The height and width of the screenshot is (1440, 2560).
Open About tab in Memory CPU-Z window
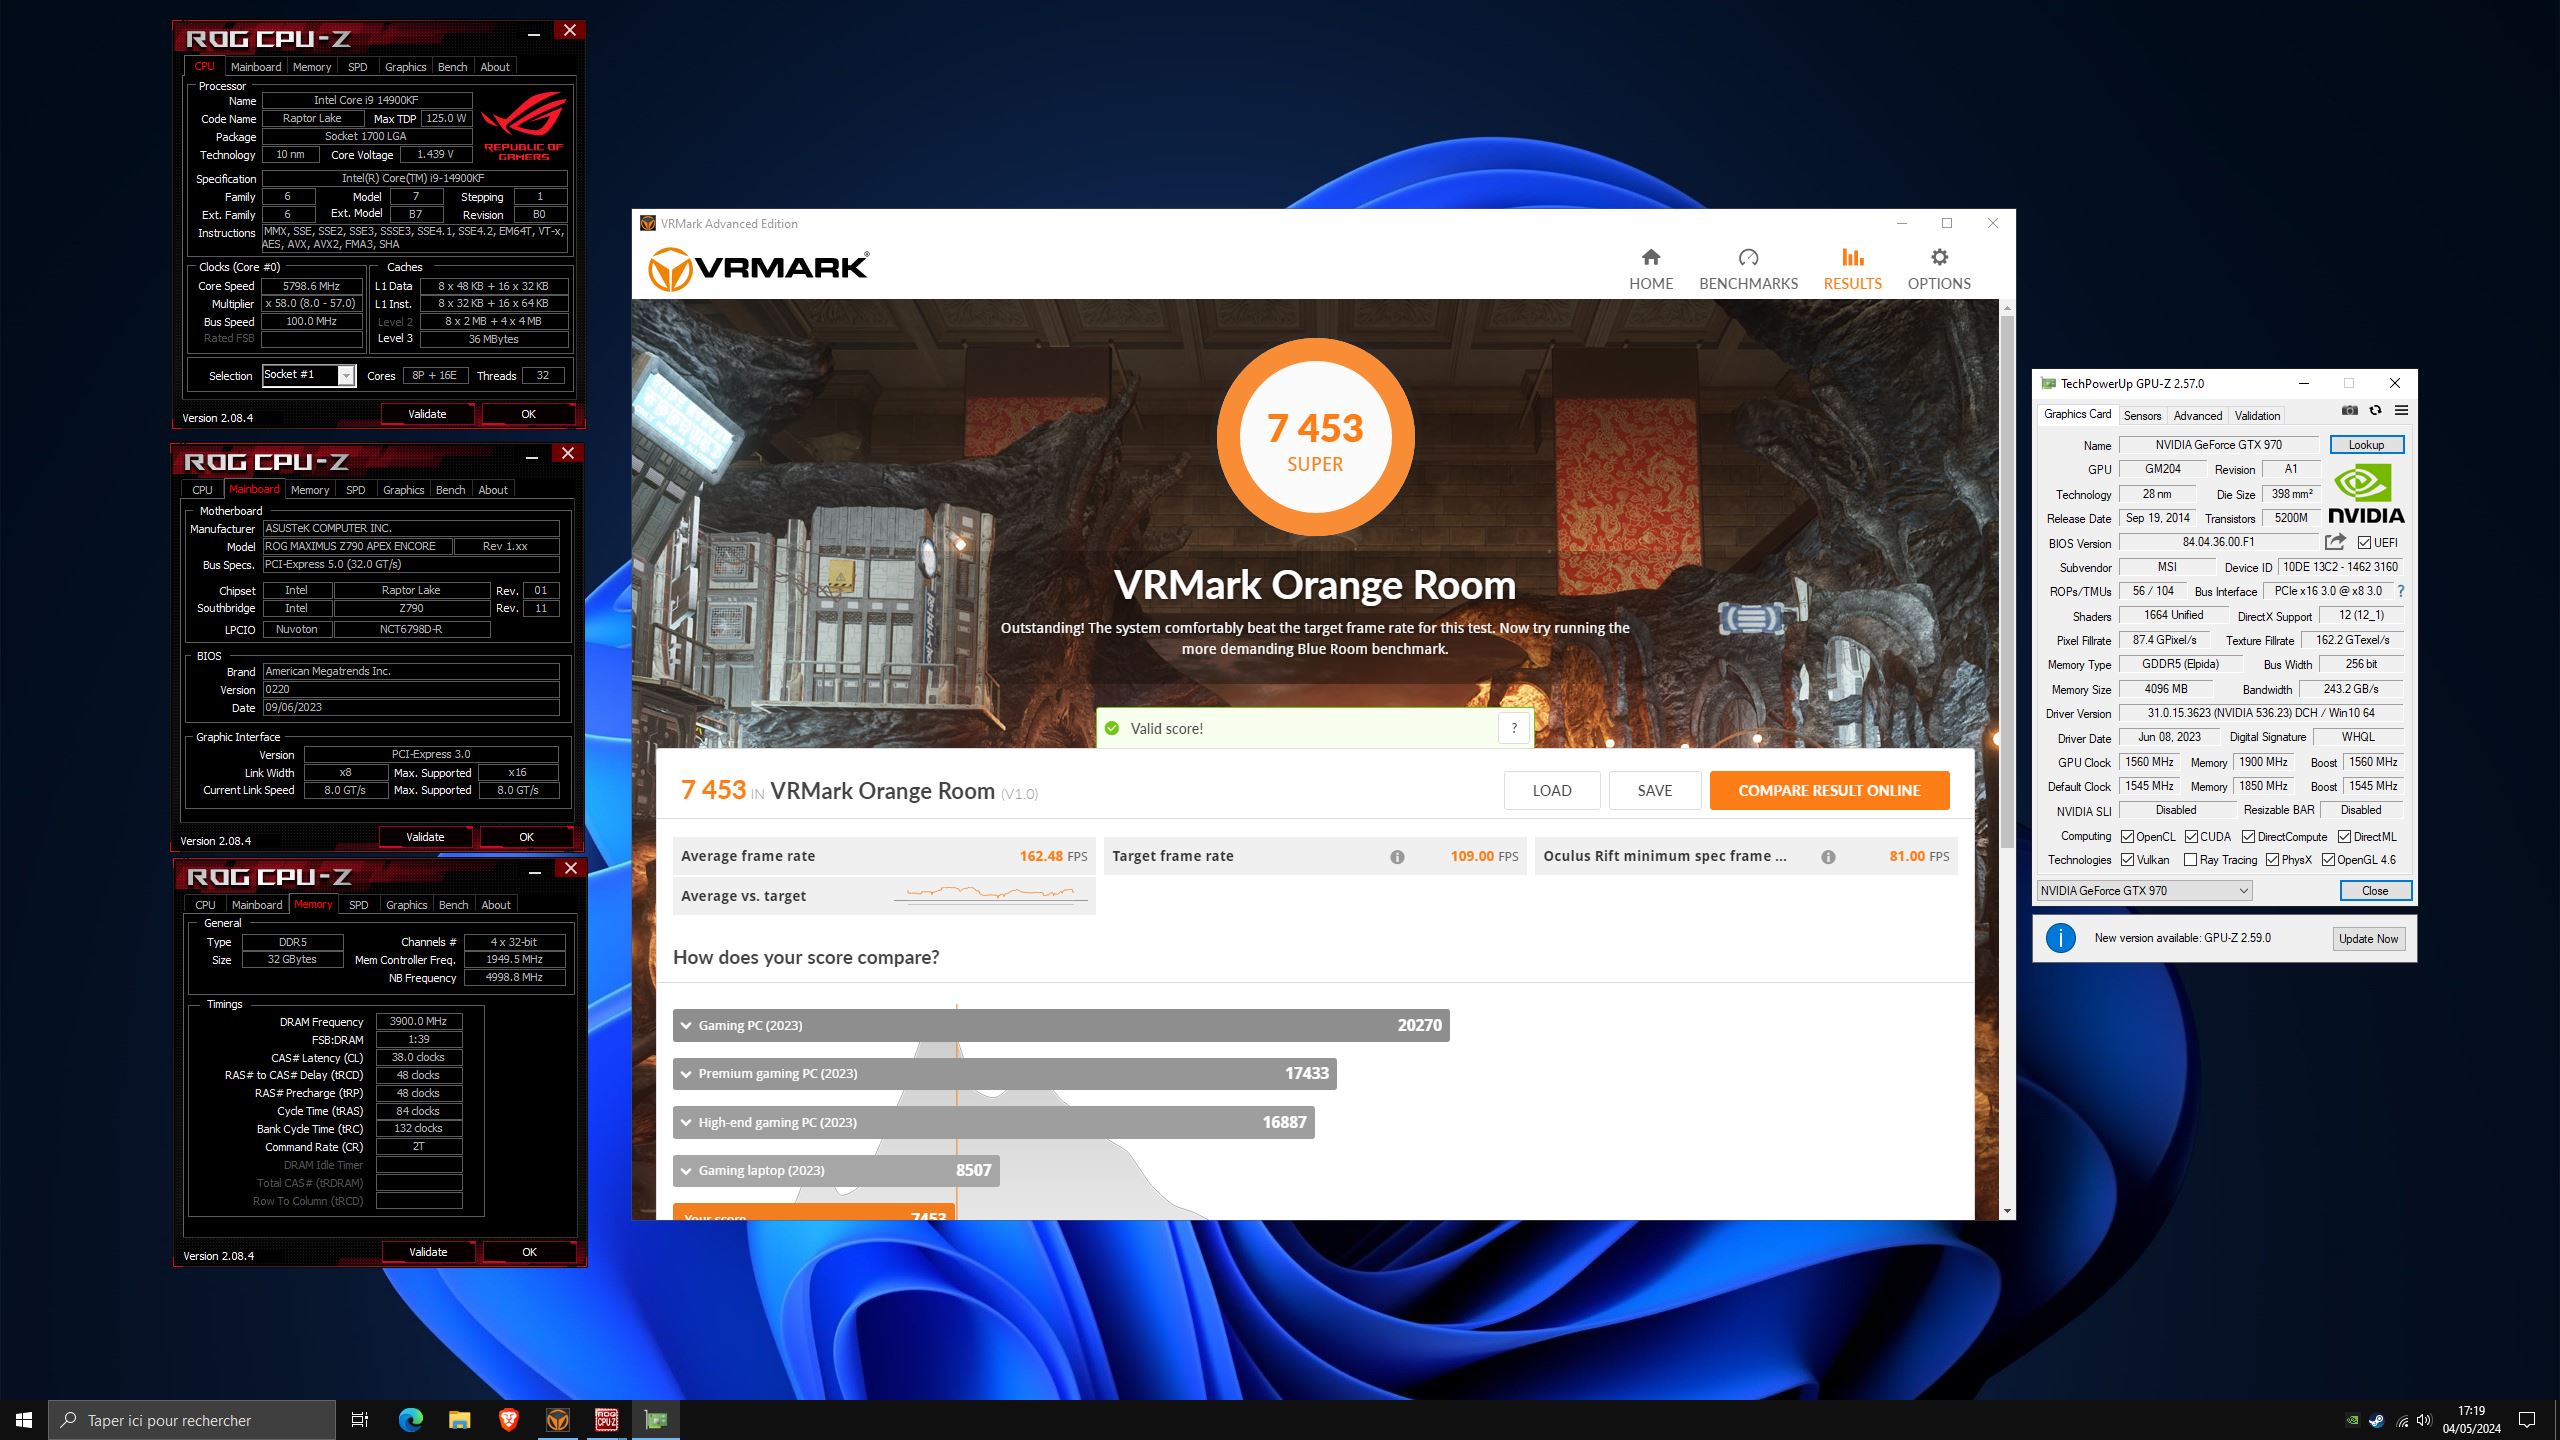pos(495,905)
